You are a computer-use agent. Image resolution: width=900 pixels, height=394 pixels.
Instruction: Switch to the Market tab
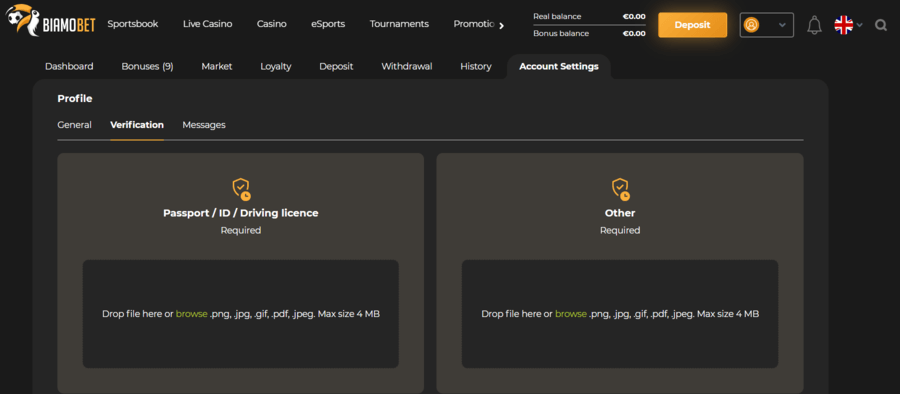[x=216, y=67]
